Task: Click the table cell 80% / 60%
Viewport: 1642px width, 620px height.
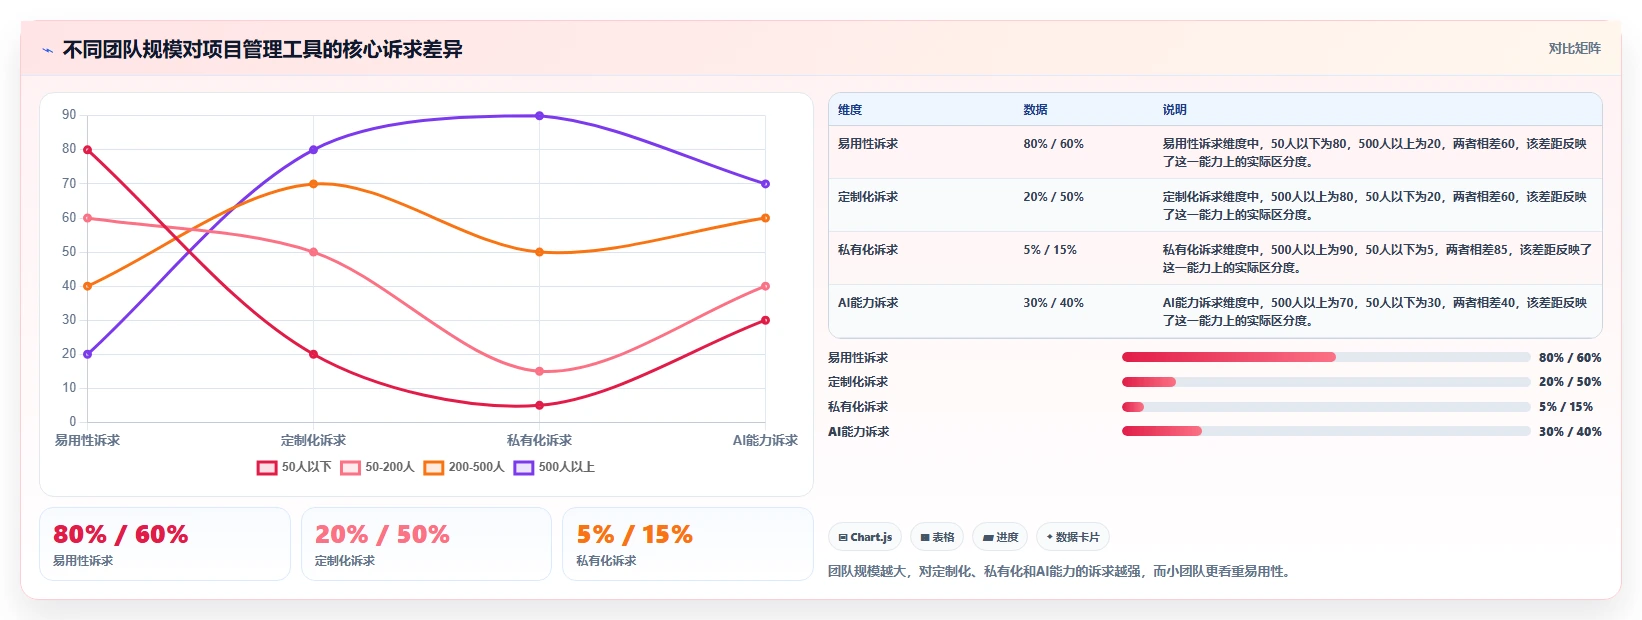Action: coord(1053,144)
